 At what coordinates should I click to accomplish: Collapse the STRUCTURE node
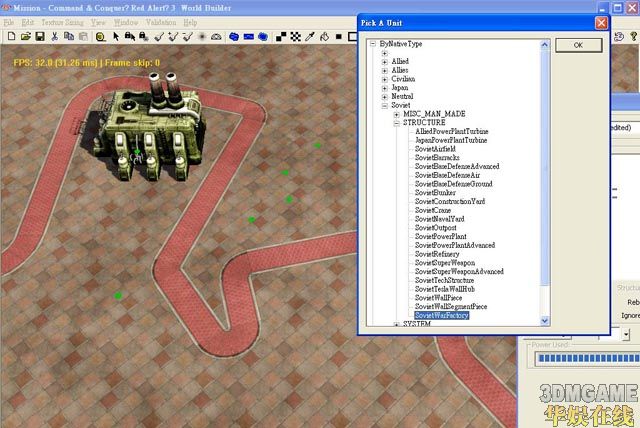pyautogui.click(x=396, y=123)
